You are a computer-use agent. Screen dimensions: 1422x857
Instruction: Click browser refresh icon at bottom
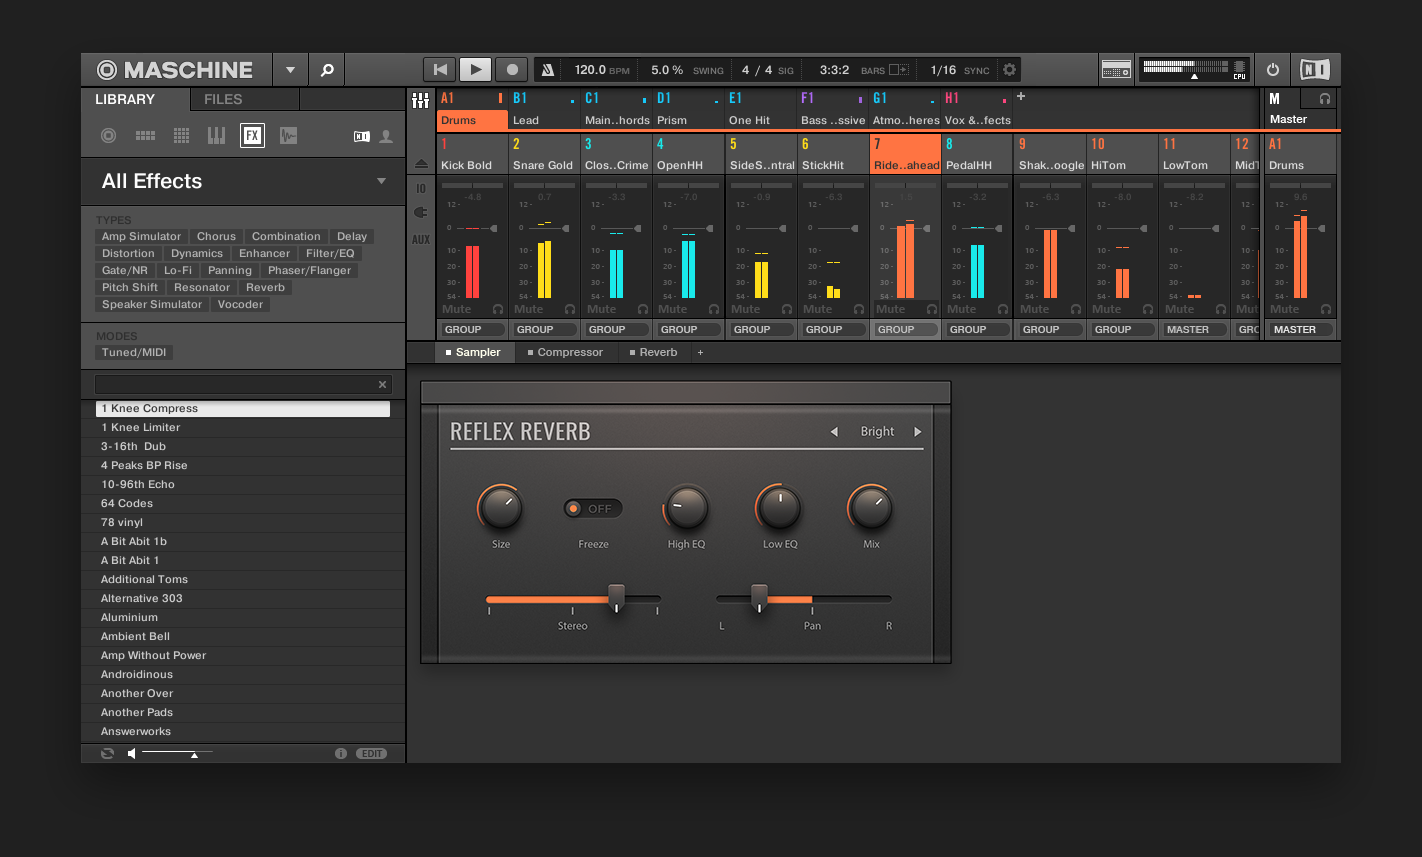coord(107,753)
